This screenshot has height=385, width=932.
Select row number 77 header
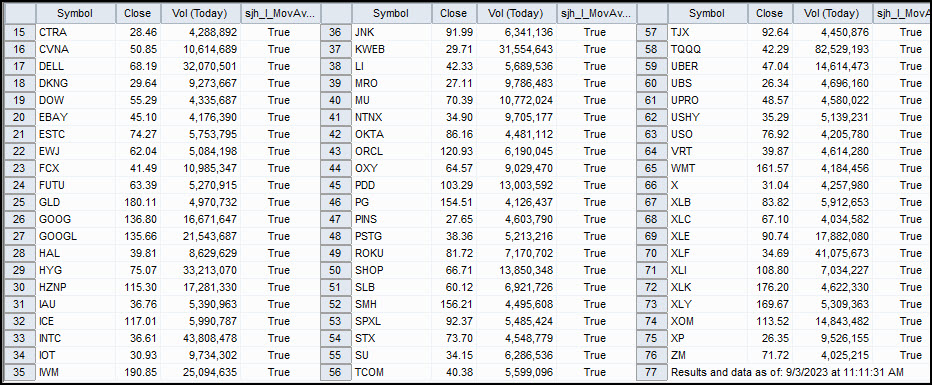point(651,372)
